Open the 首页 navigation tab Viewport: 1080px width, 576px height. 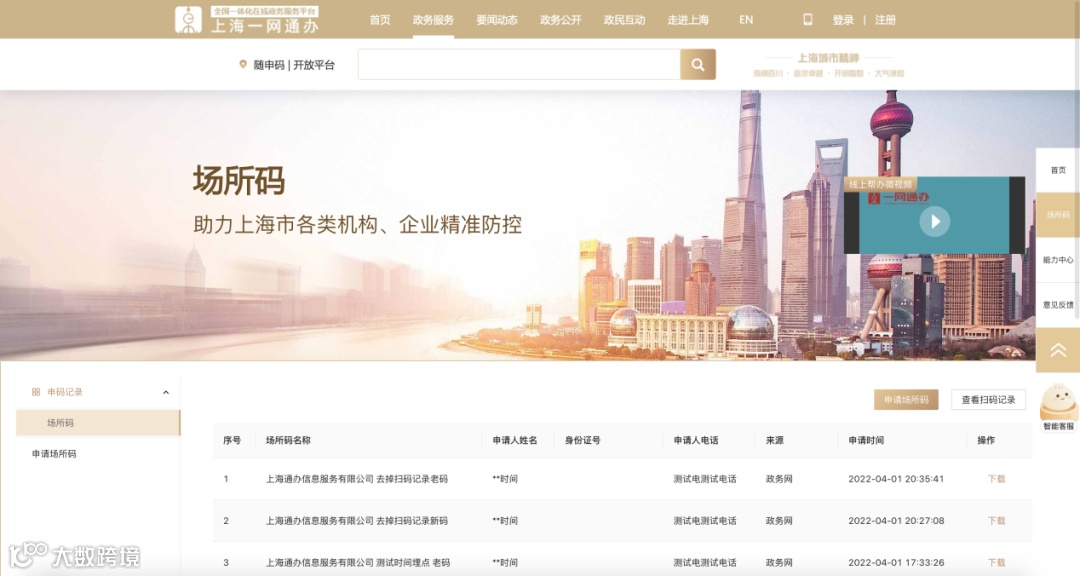click(x=380, y=20)
